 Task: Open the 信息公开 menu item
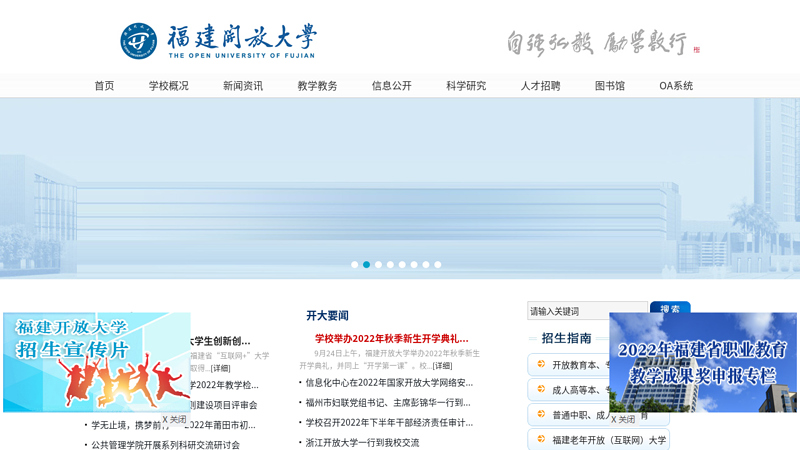tap(392, 86)
